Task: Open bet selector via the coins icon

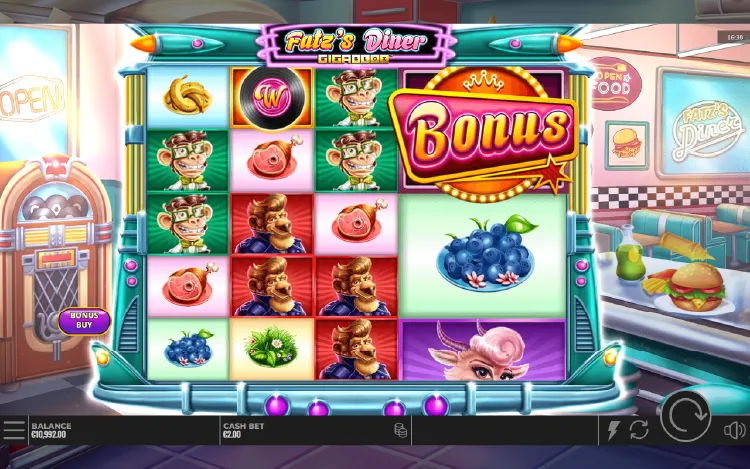Action: [400, 430]
